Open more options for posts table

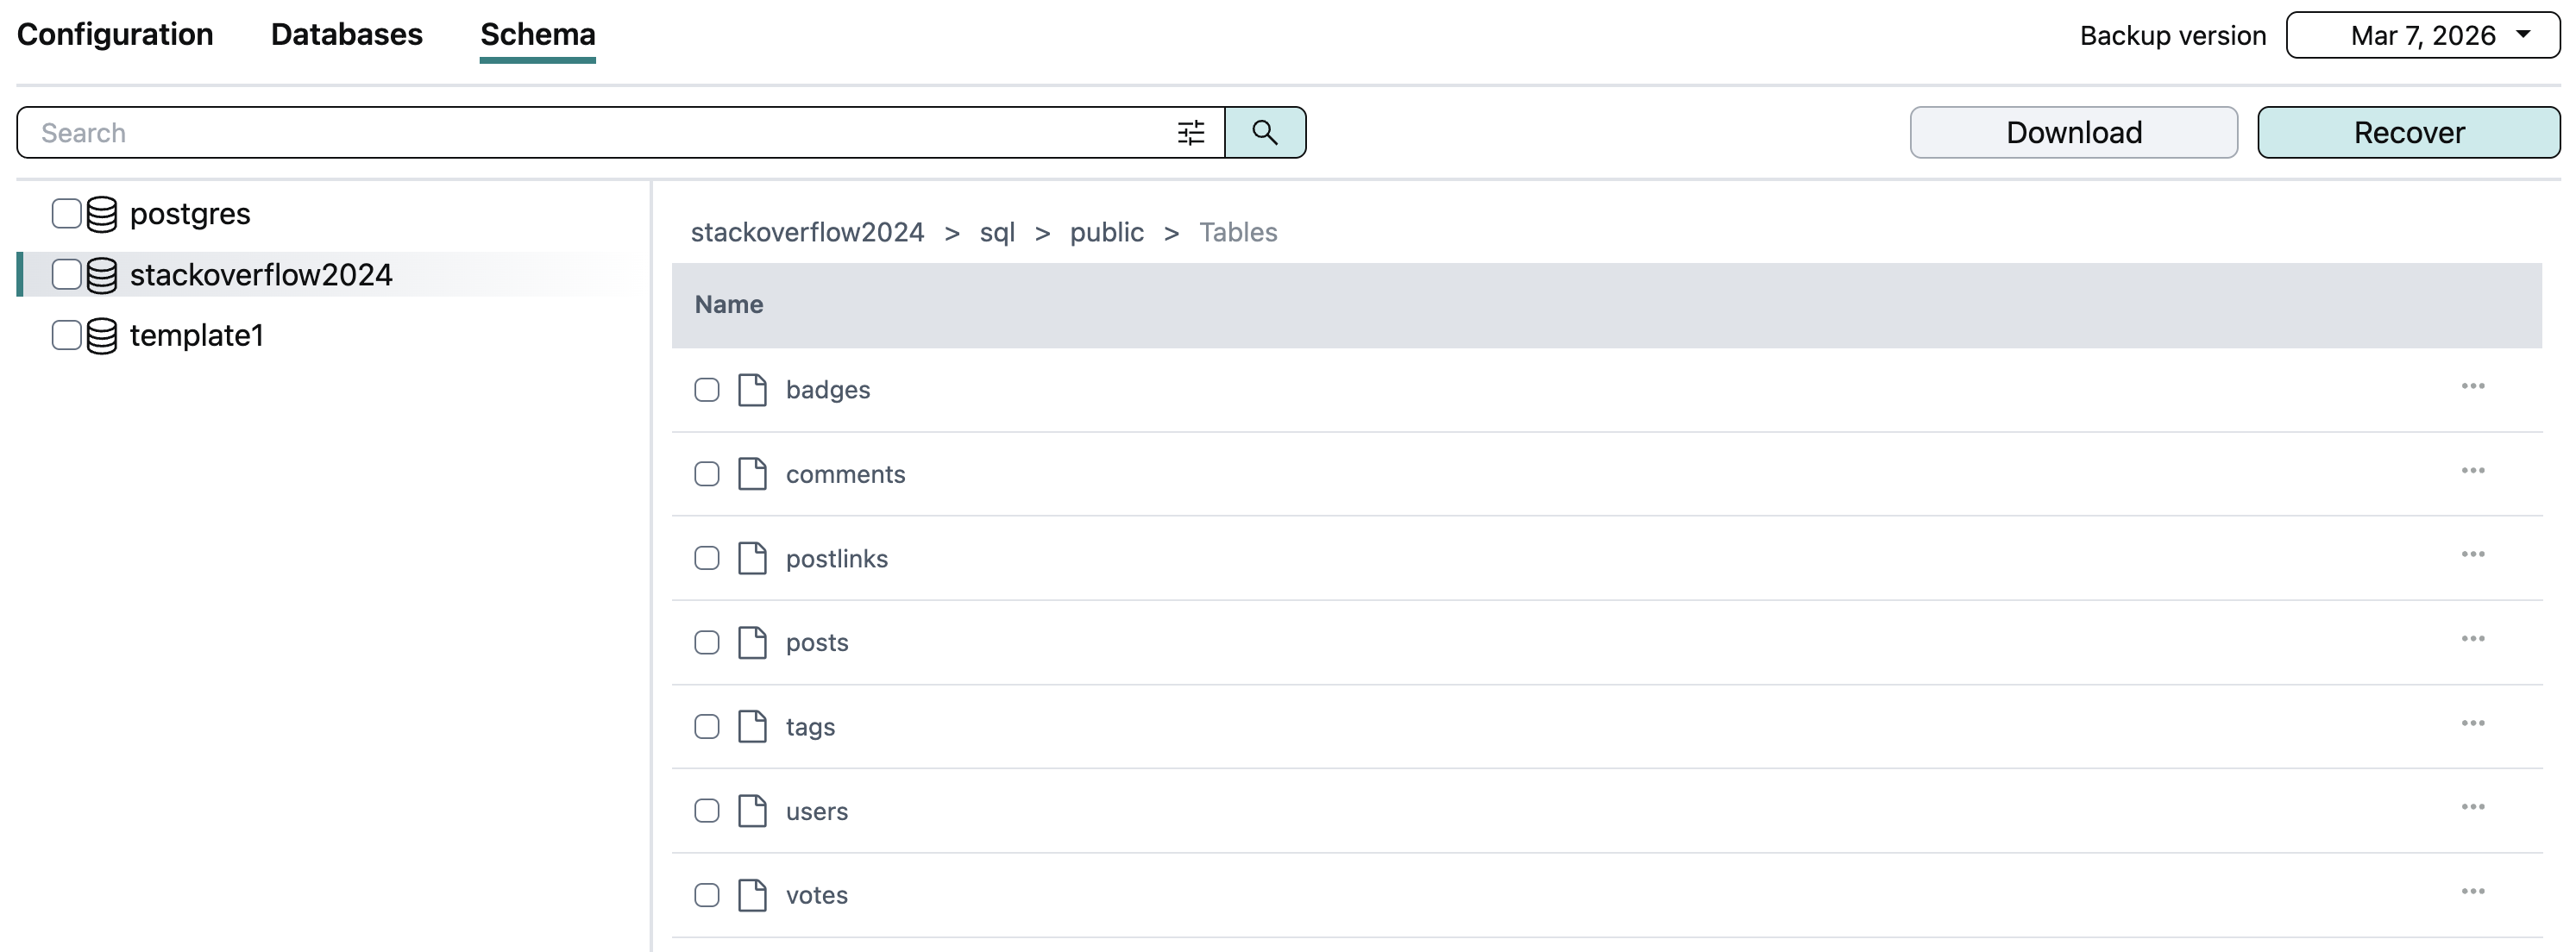tap(2472, 639)
